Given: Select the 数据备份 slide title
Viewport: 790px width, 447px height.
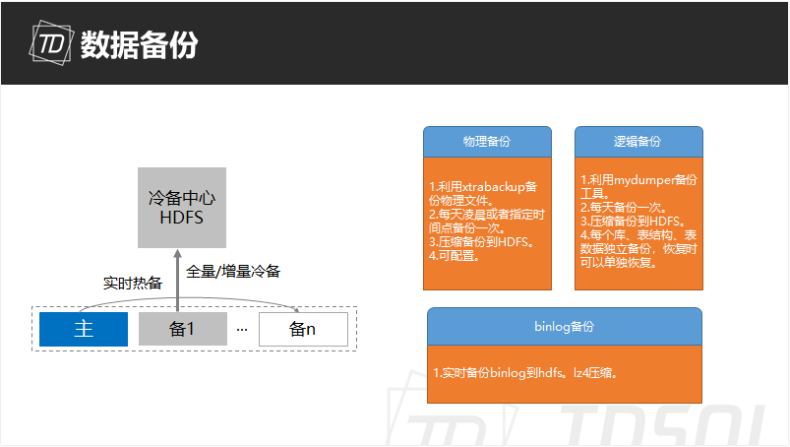Looking at the screenshot, I should (139, 45).
